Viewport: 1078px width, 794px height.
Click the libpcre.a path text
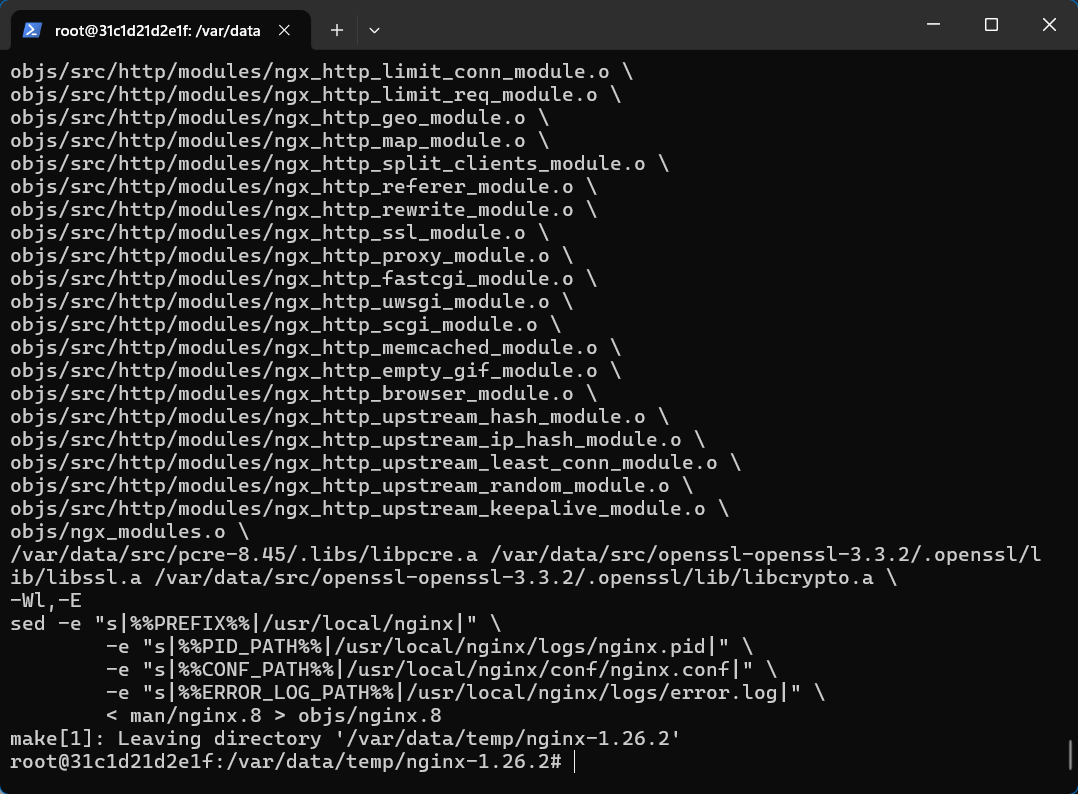click(x=243, y=555)
